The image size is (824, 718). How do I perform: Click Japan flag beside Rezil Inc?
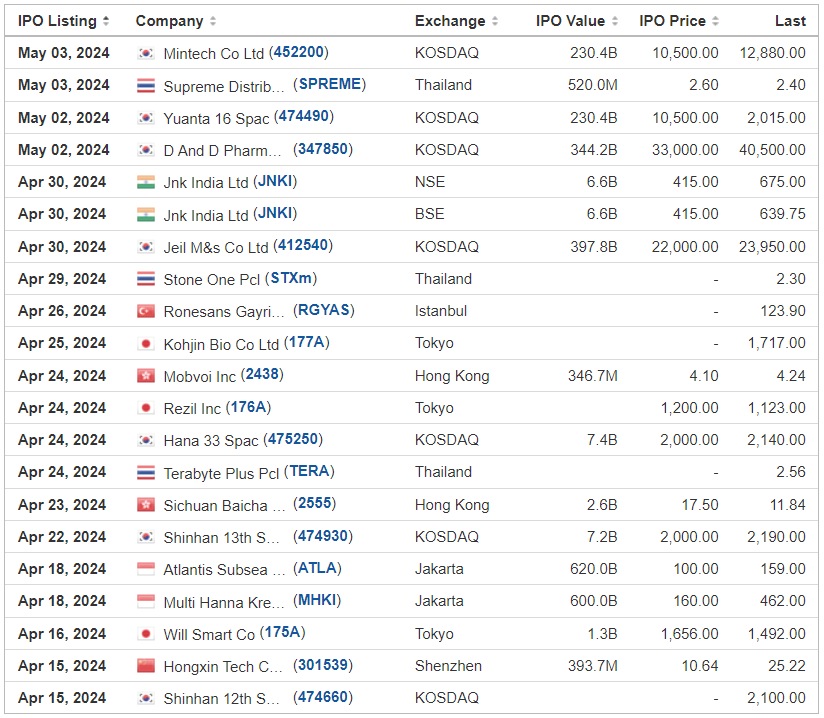tap(146, 408)
